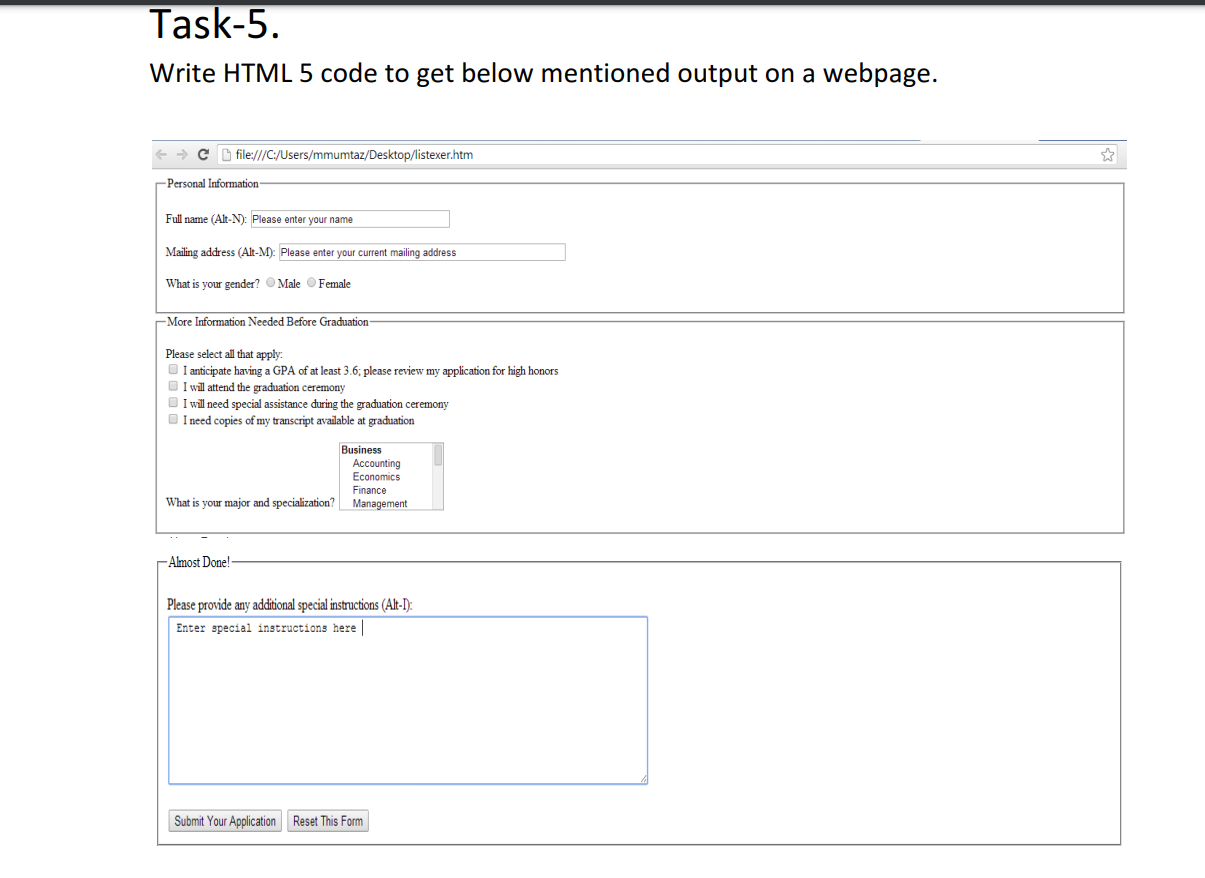The image size is (1205, 878).
Task: Click the browser back navigation arrow
Action: pyautogui.click(x=161, y=154)
